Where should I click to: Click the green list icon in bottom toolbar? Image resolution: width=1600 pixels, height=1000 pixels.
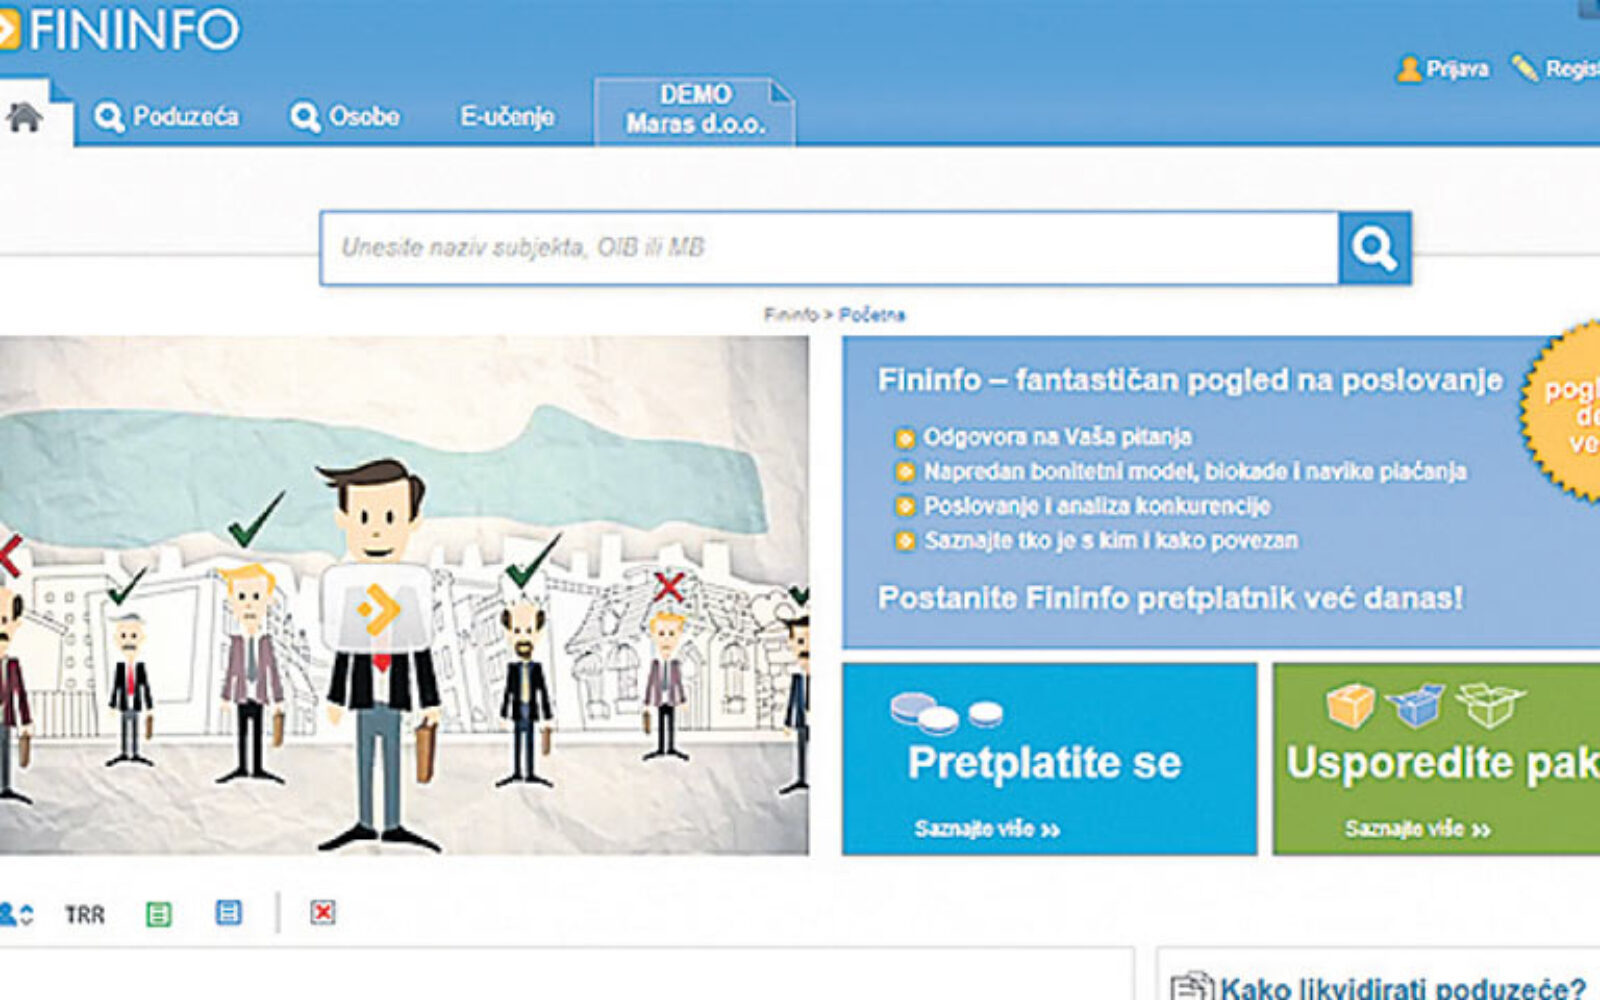tap(158, 914)
